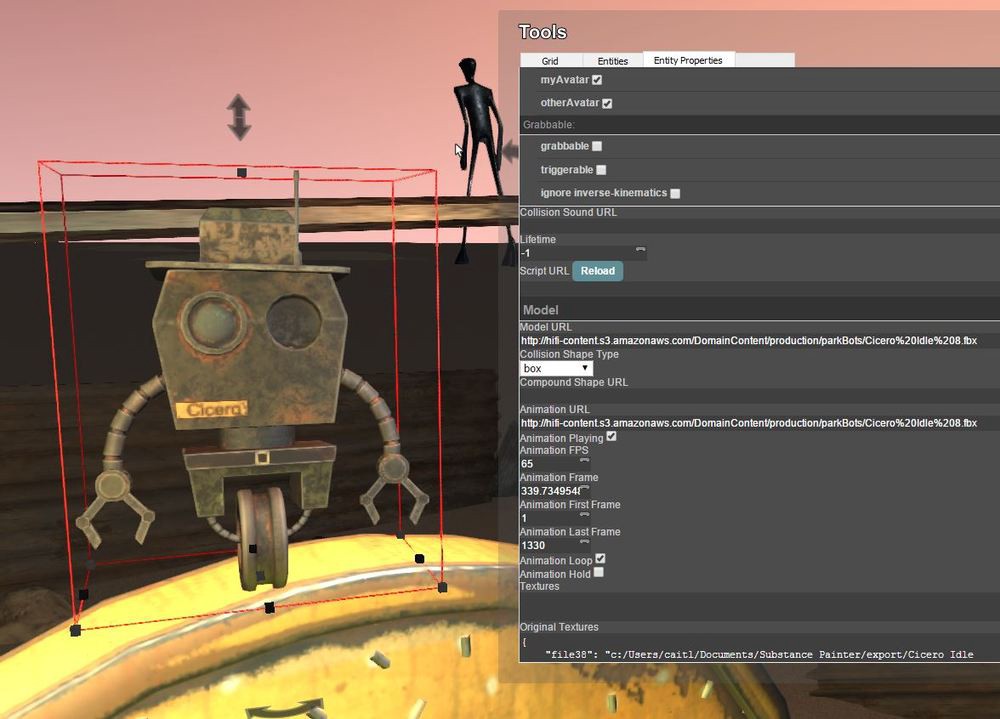Select the Entity Properties tab

pos(688,60)
